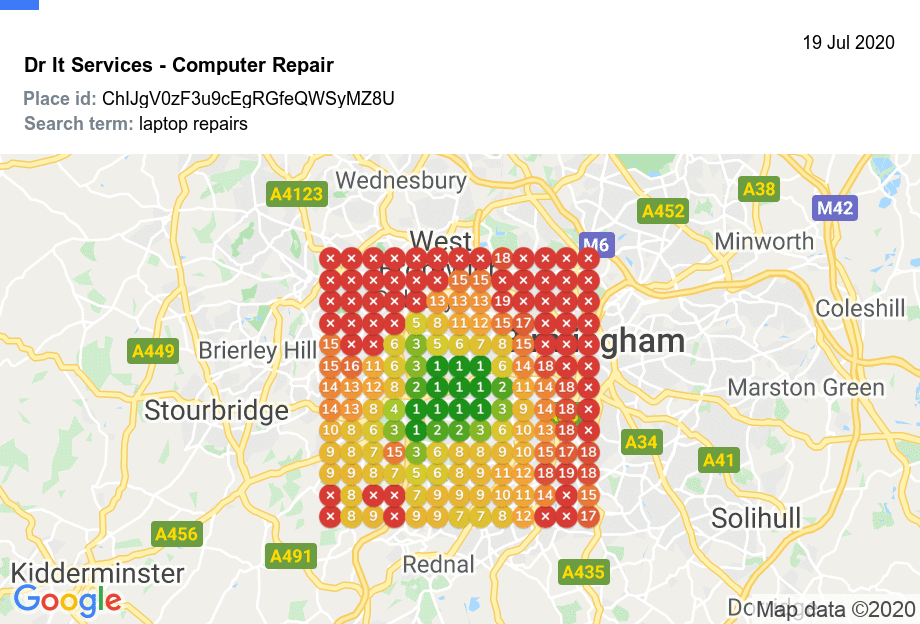
Task: Select the Stourbridge map label
Action: pos(216,410)
